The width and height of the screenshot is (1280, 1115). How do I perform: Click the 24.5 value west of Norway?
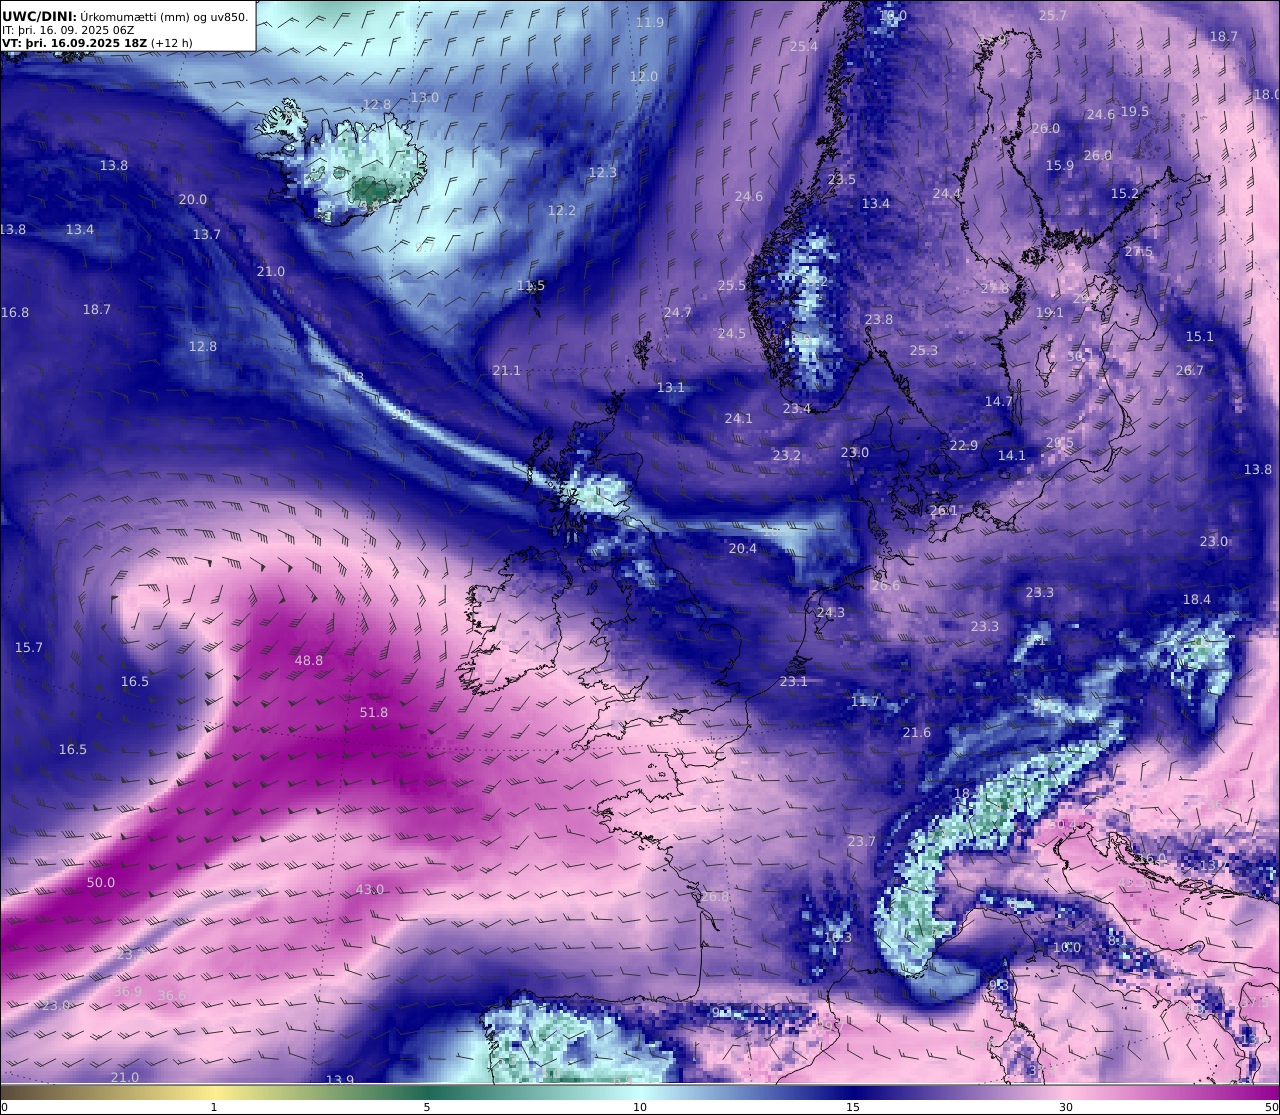pos(732,333)
